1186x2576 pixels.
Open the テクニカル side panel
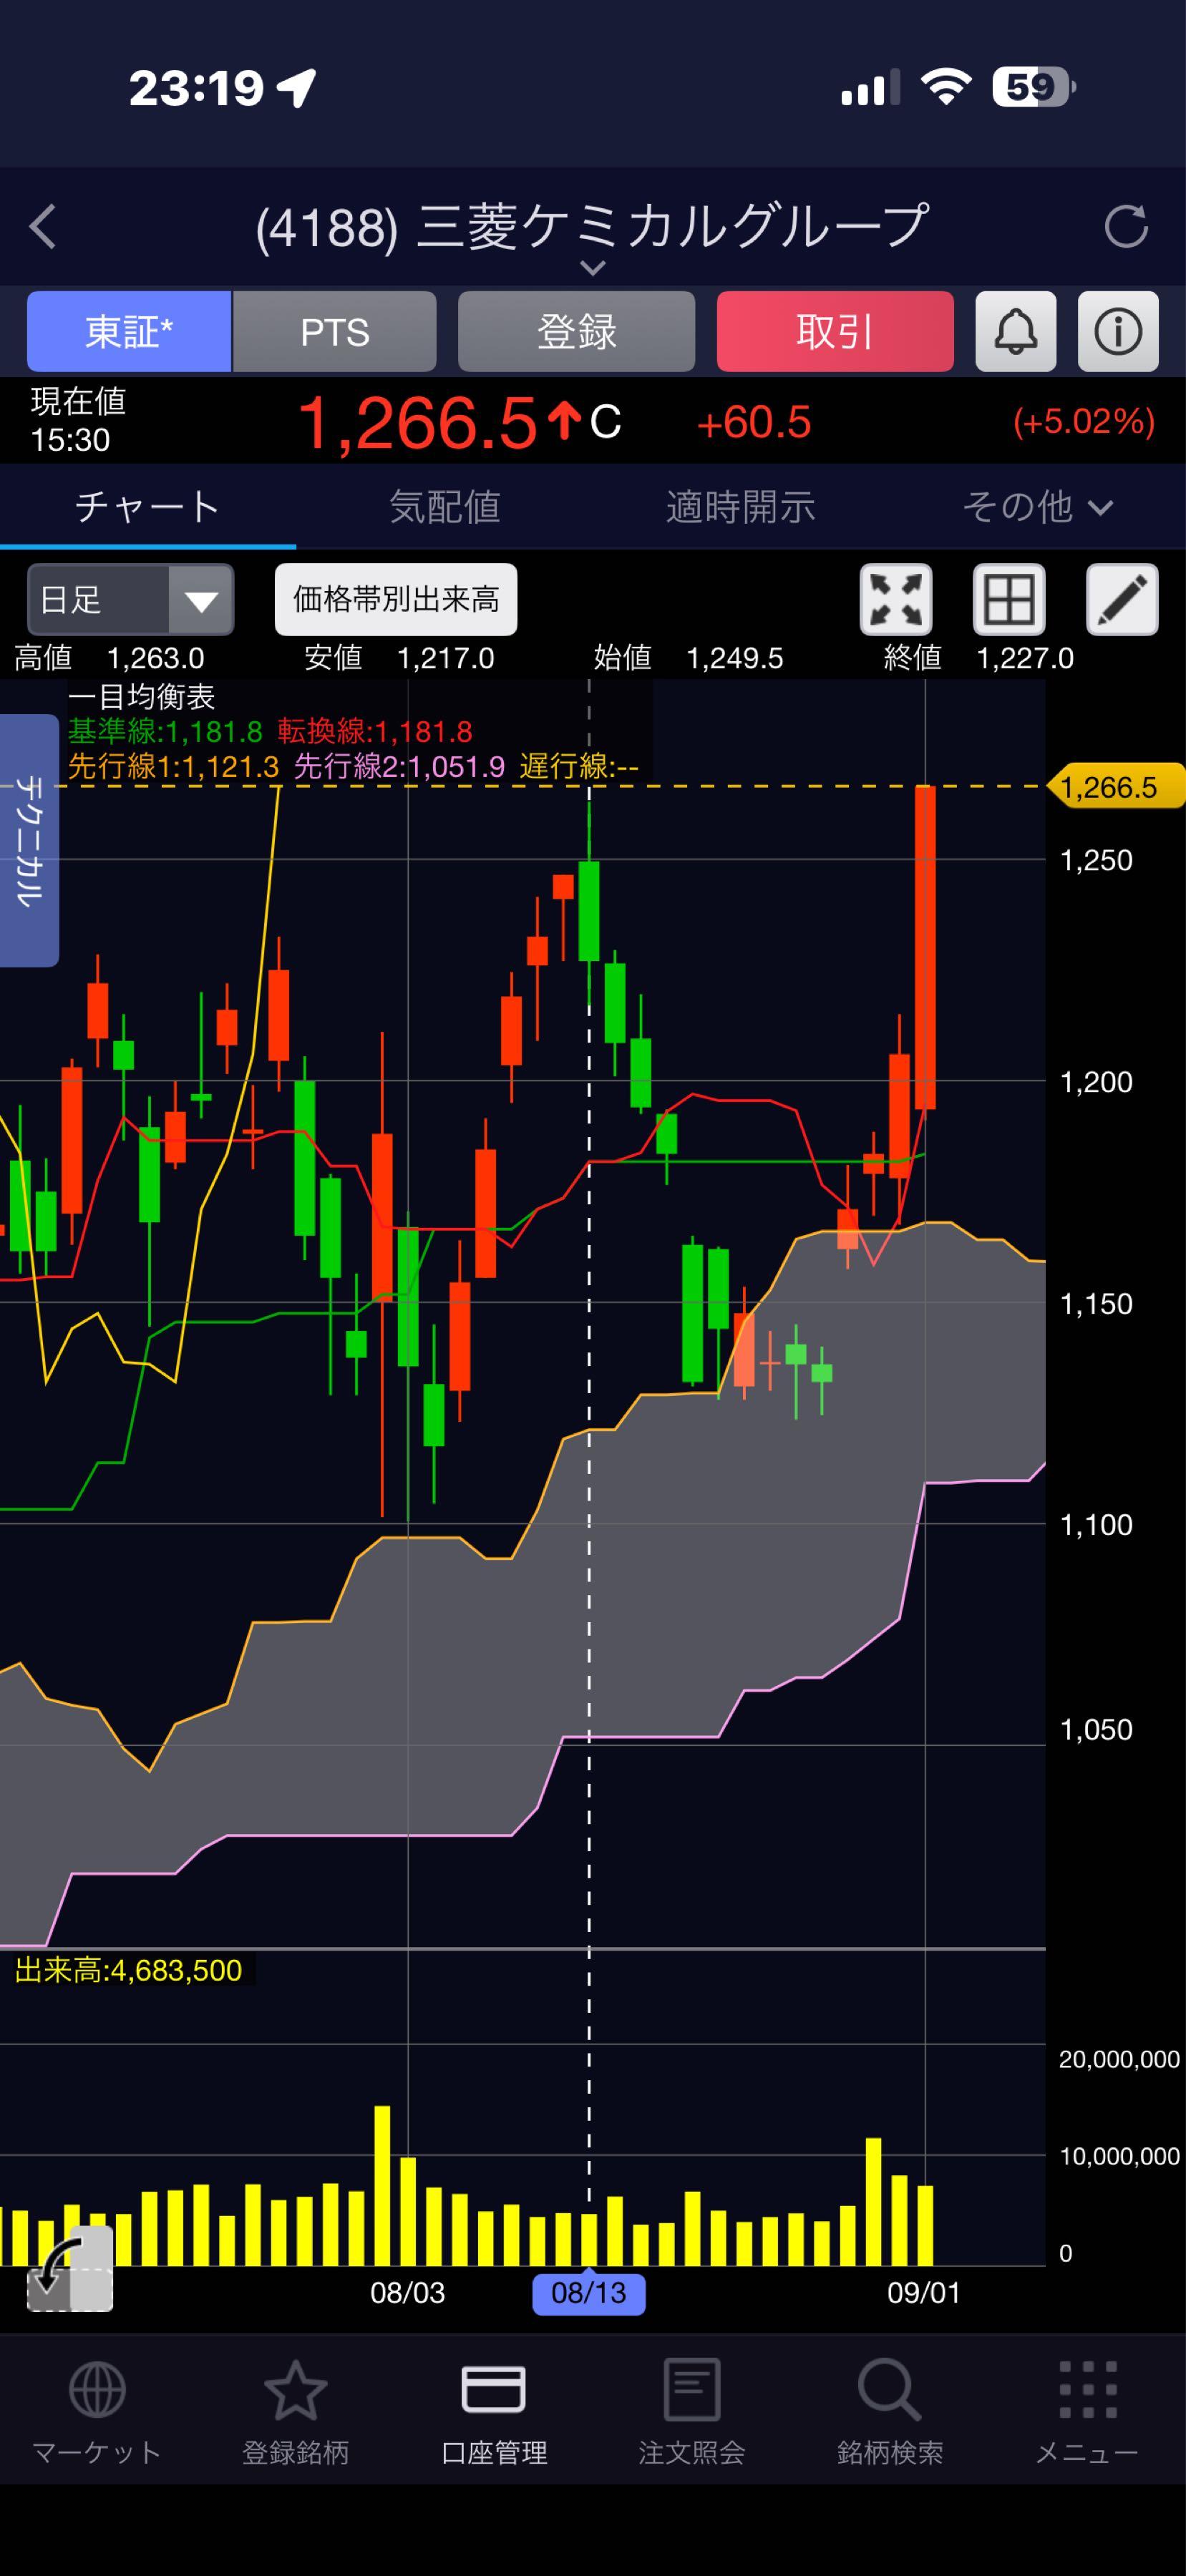coord(29,840)
